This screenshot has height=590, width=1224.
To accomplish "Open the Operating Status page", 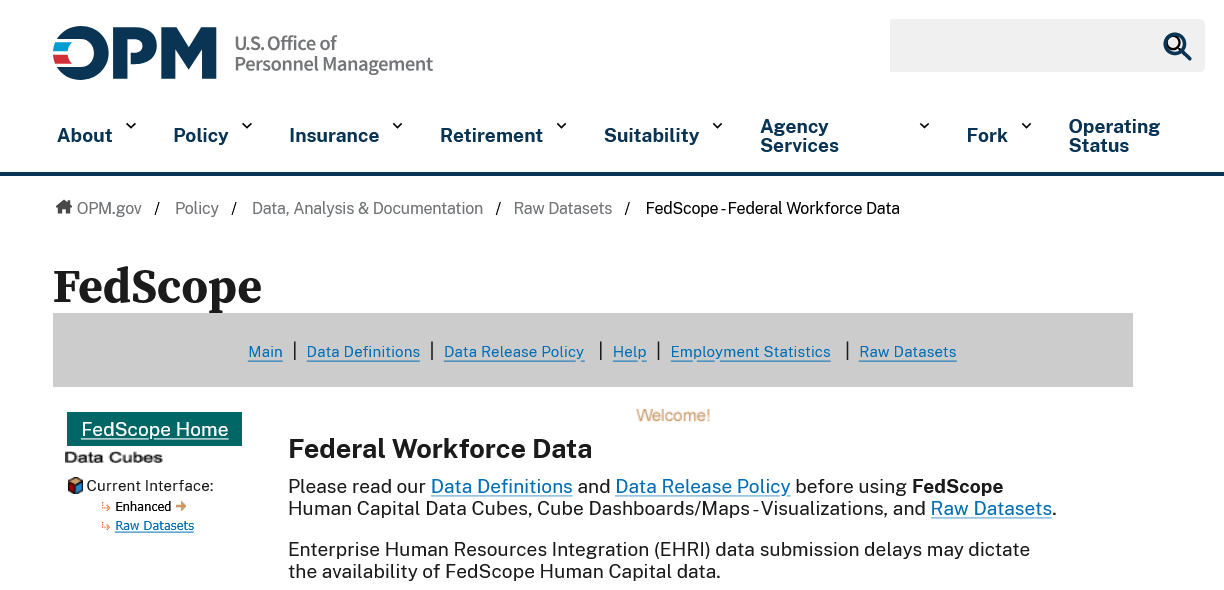I will coord(1114,136).
